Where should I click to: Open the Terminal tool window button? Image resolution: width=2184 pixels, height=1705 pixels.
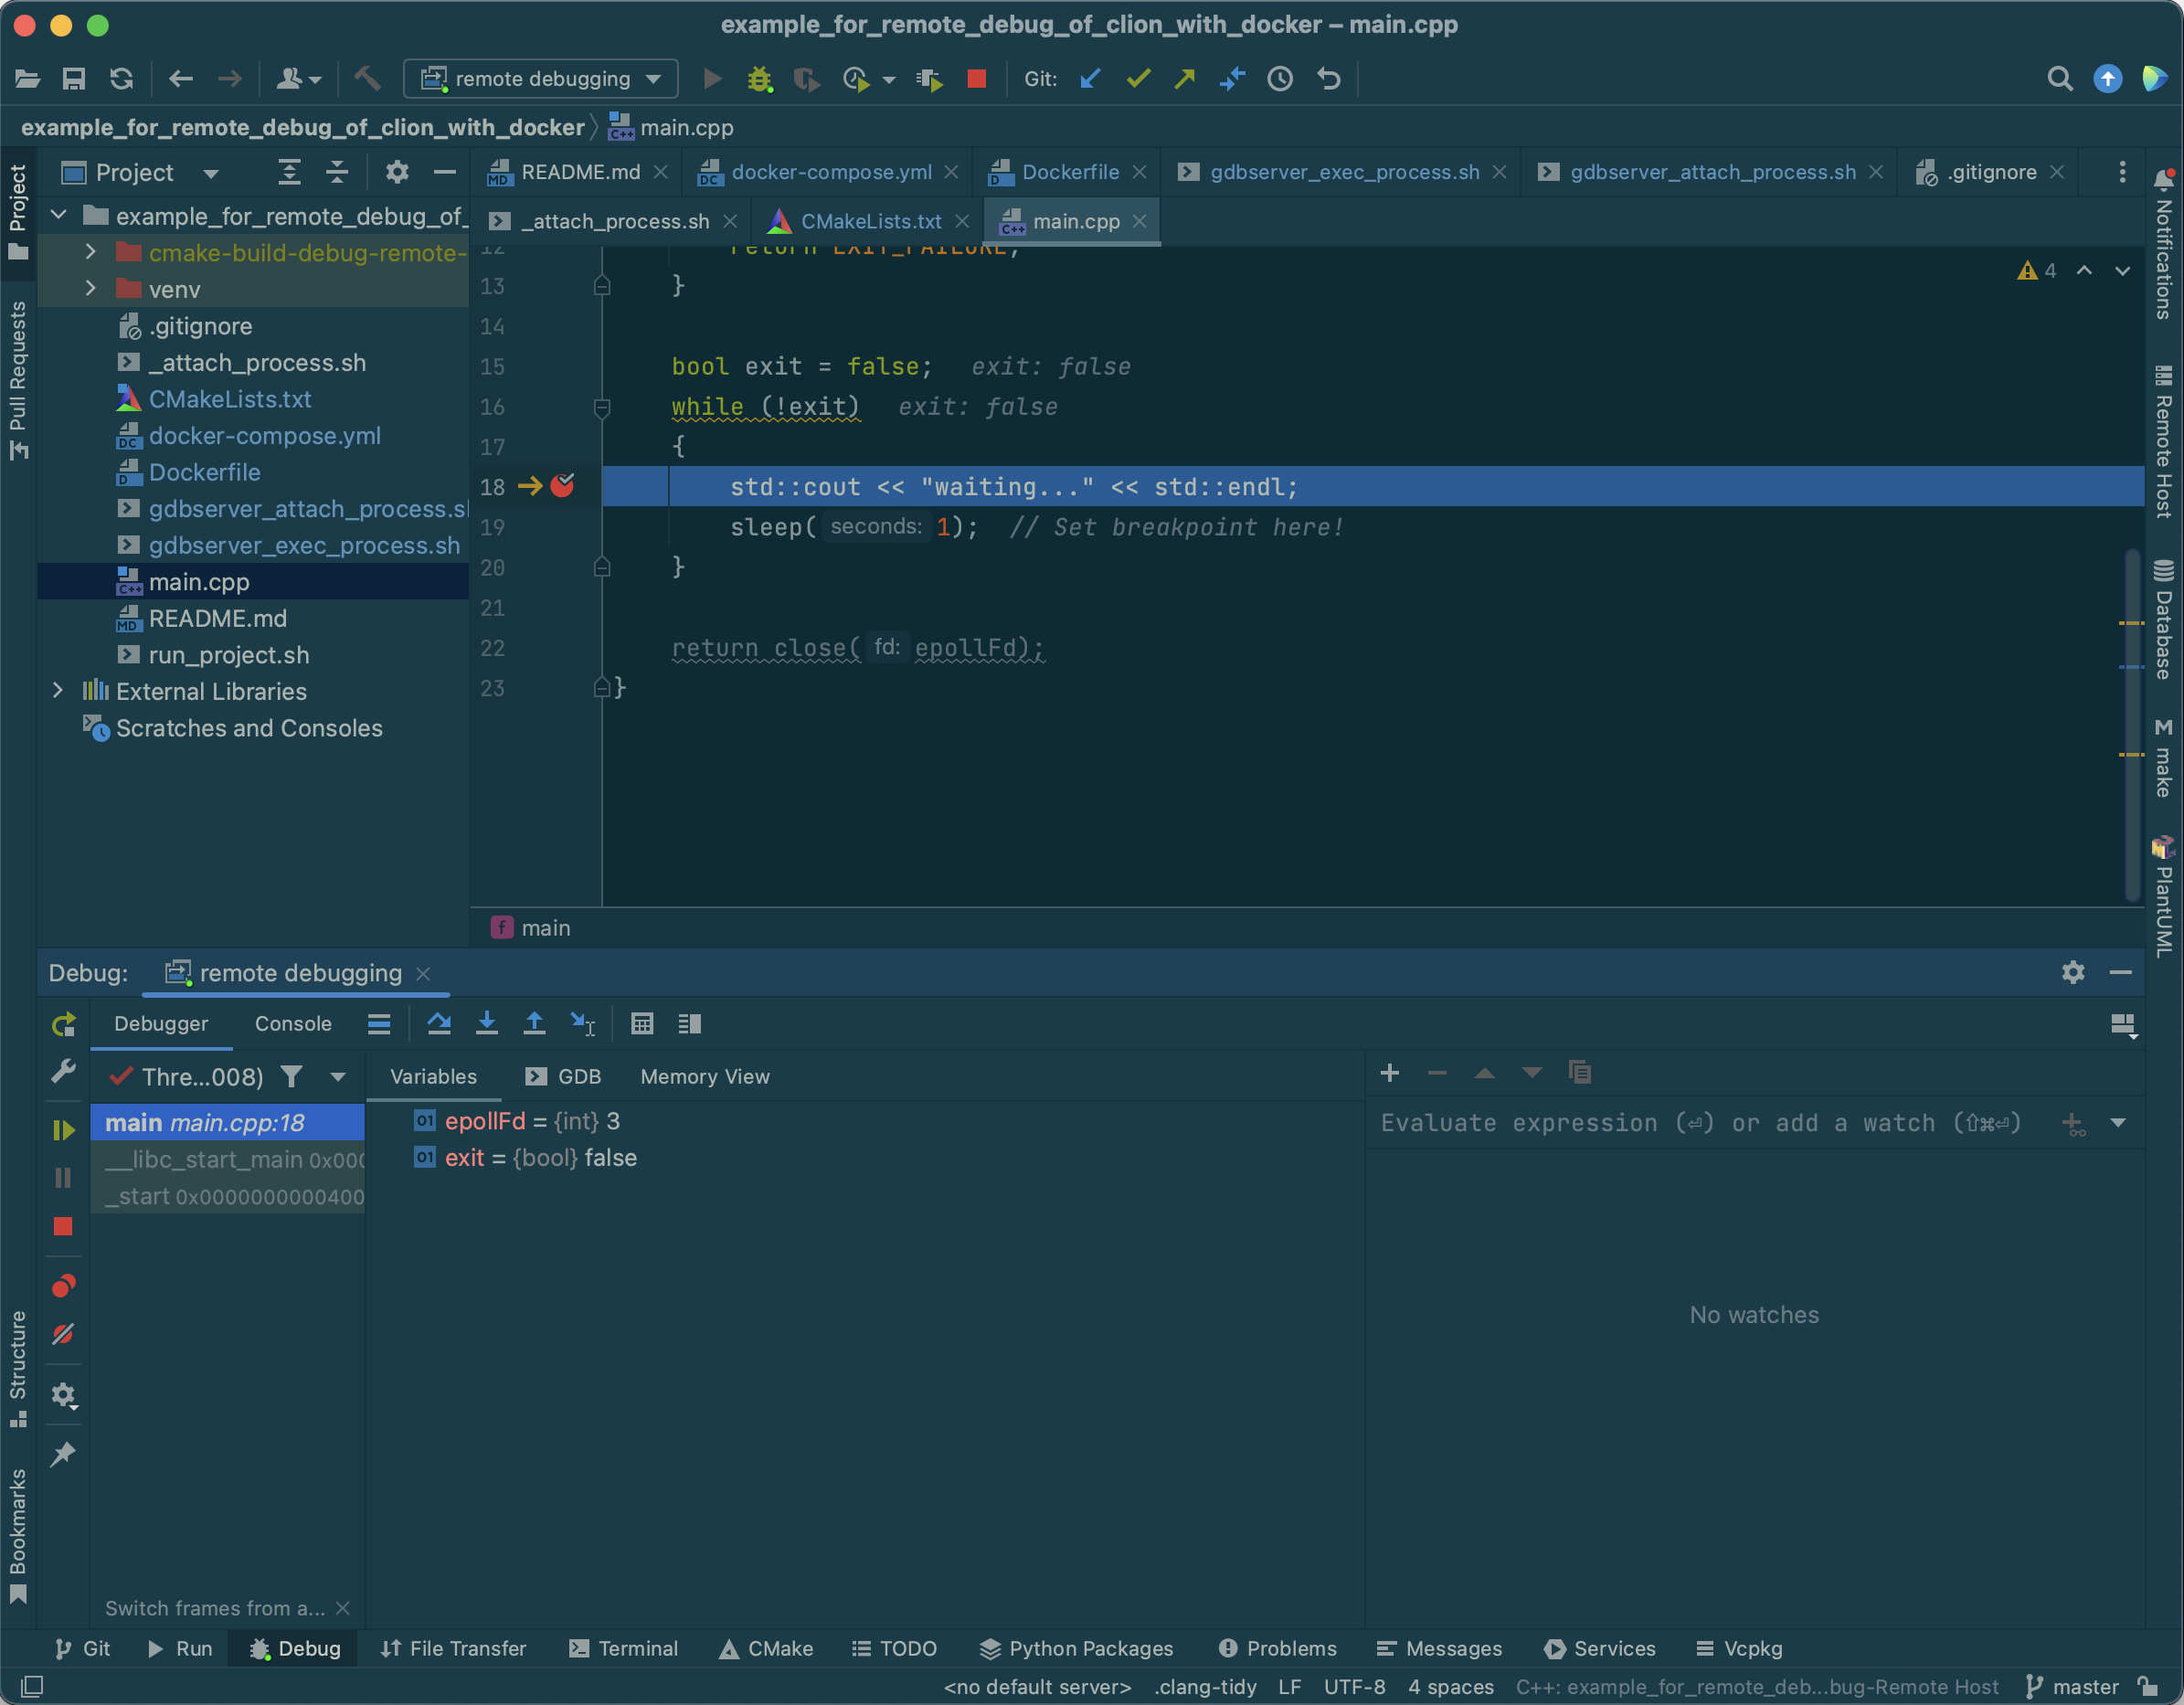point(623,1649)
